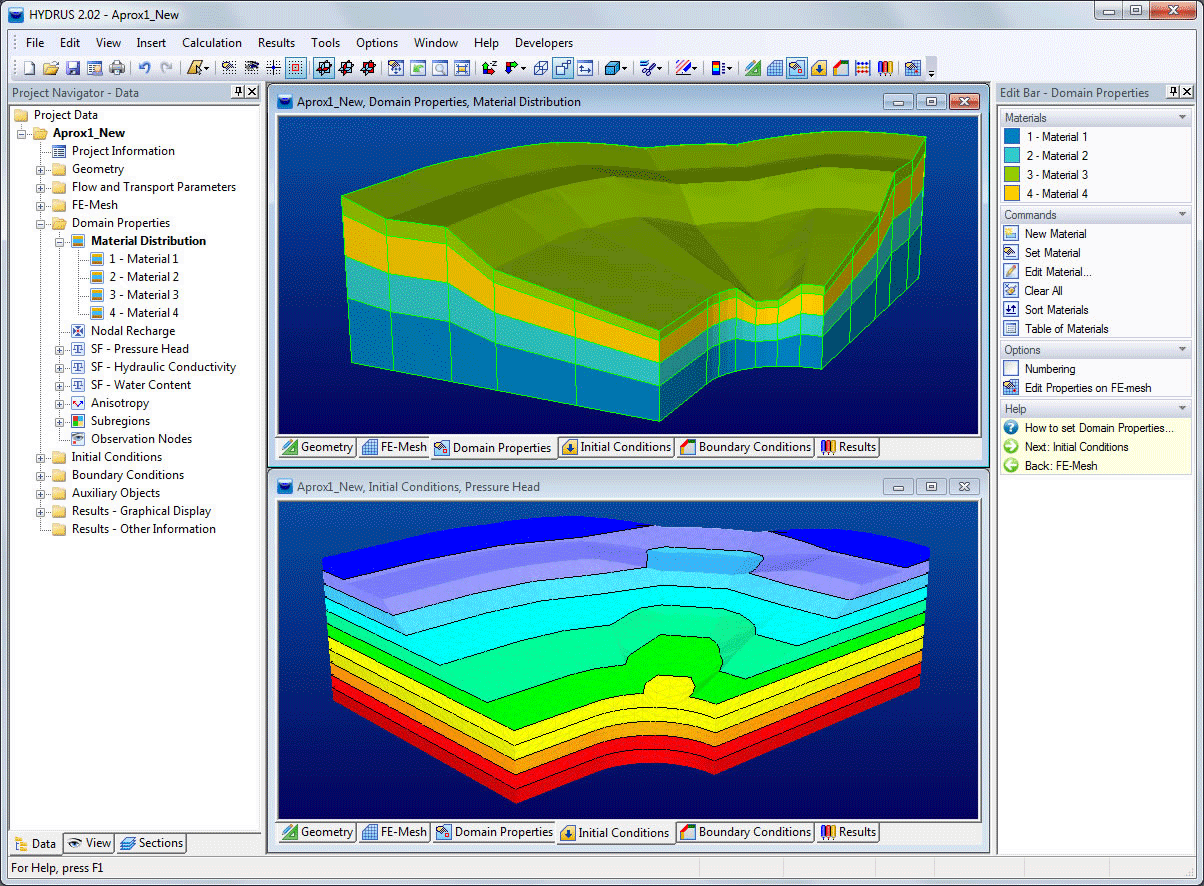
Task: Click the New Material command icon
Action: pos(1011,234)
